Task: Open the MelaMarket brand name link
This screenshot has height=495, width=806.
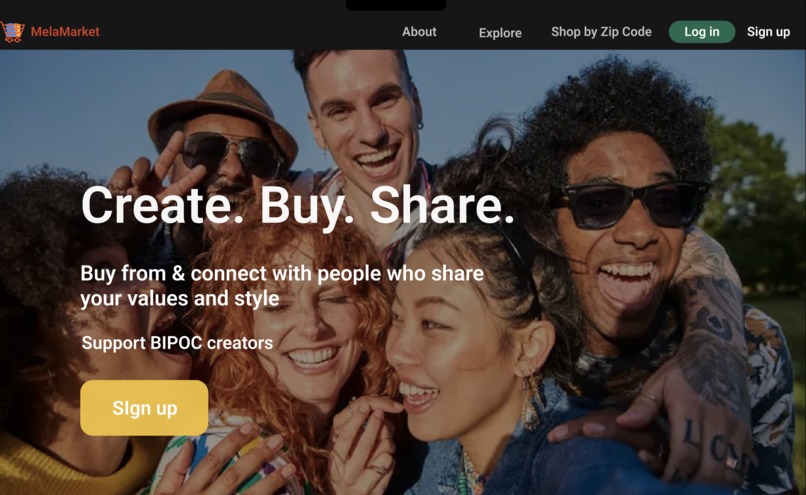Action: (x=65, y=31)
